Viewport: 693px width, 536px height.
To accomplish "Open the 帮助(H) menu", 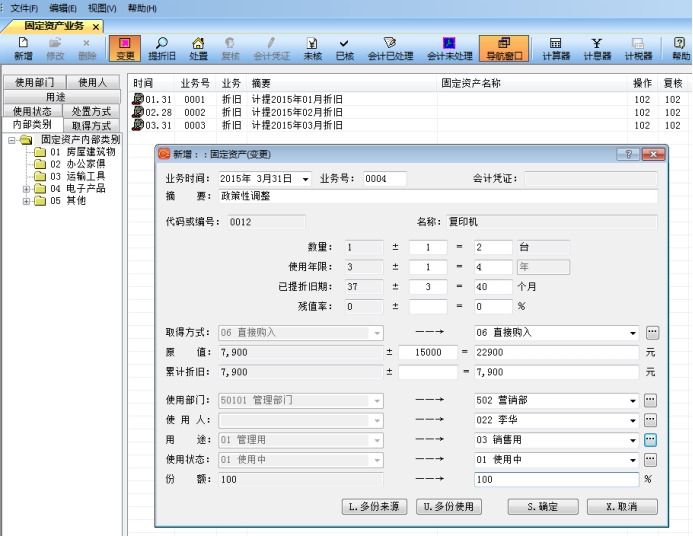I will 142,8.
